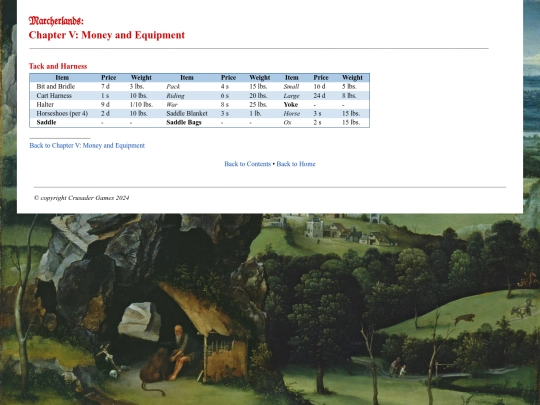Click the Marcherlands blackletter title
Image resolution: width=540 pixels, height=405 pixels.
click(56, 21)
